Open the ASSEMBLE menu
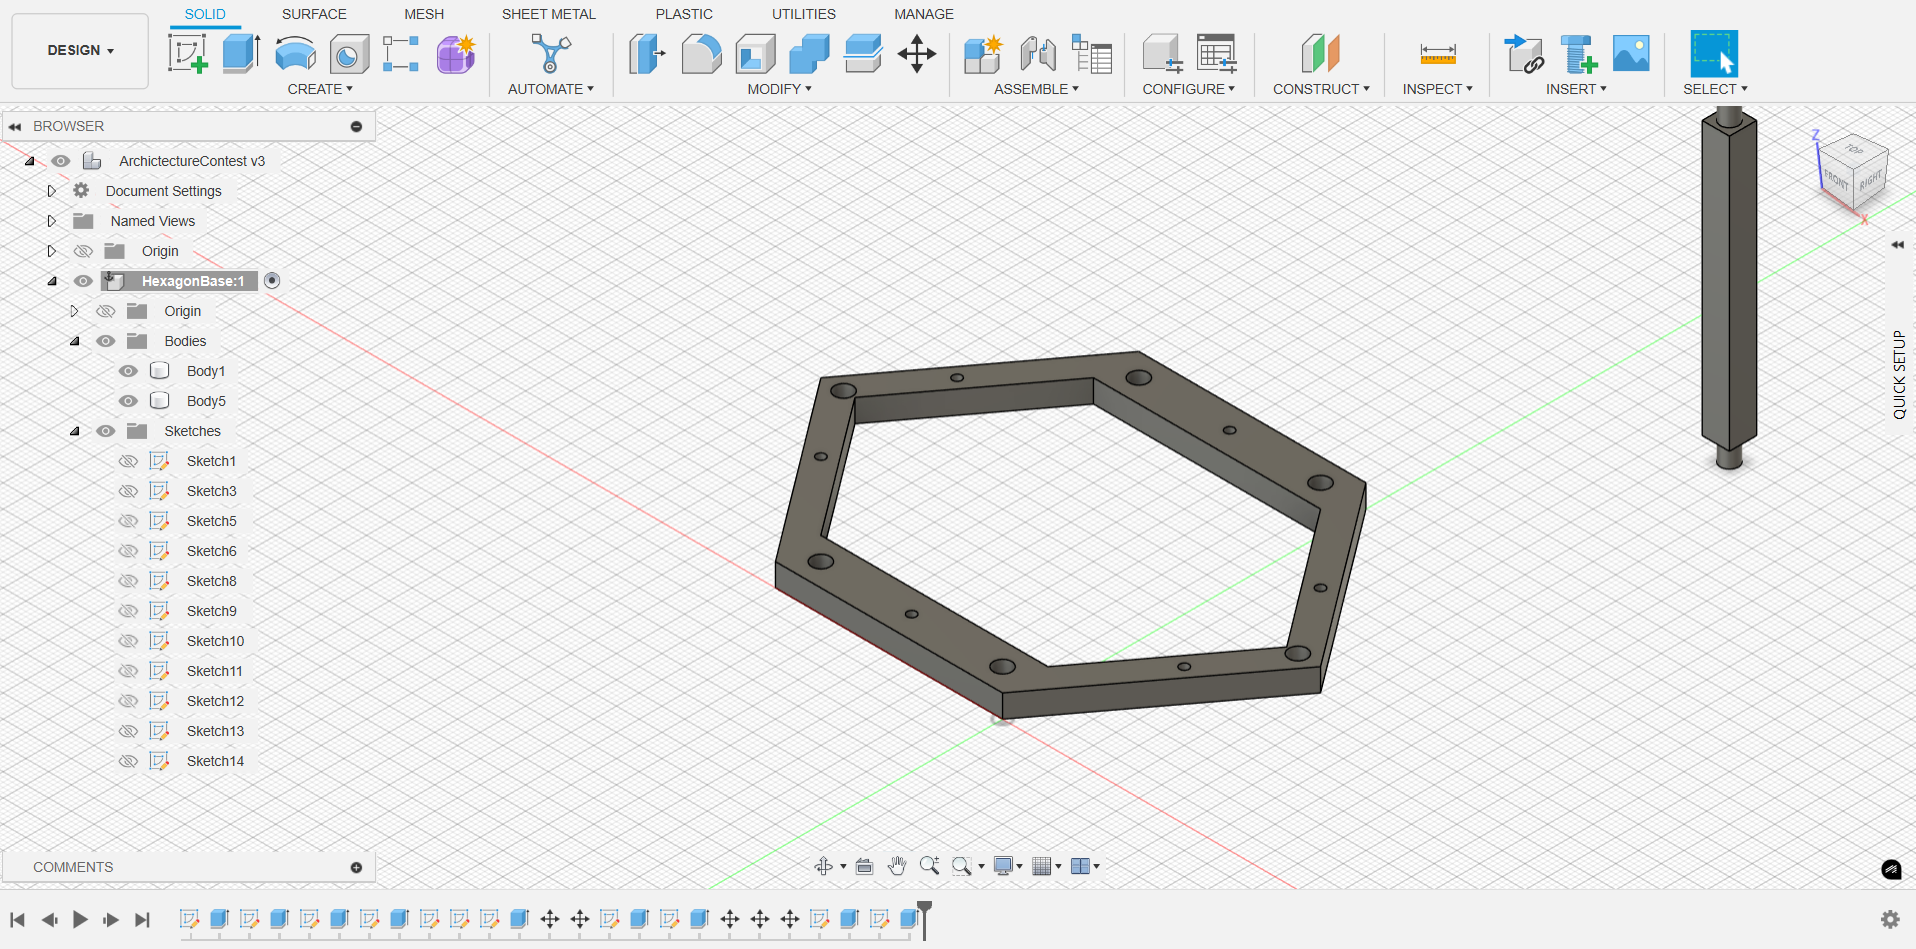 click(1036, 89)
